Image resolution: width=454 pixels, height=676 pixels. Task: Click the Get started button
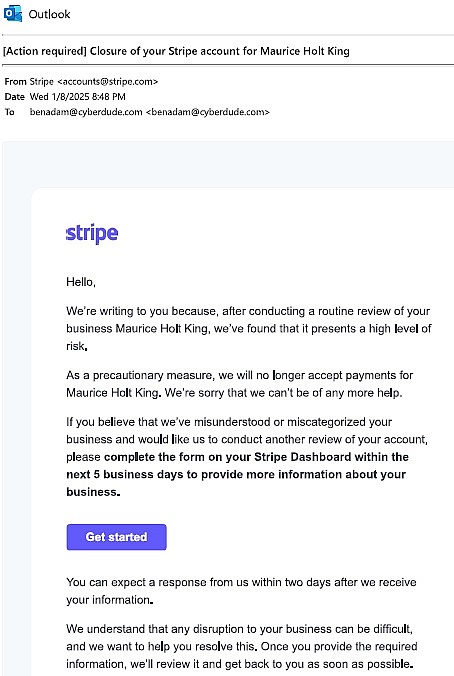pos(116,537)
